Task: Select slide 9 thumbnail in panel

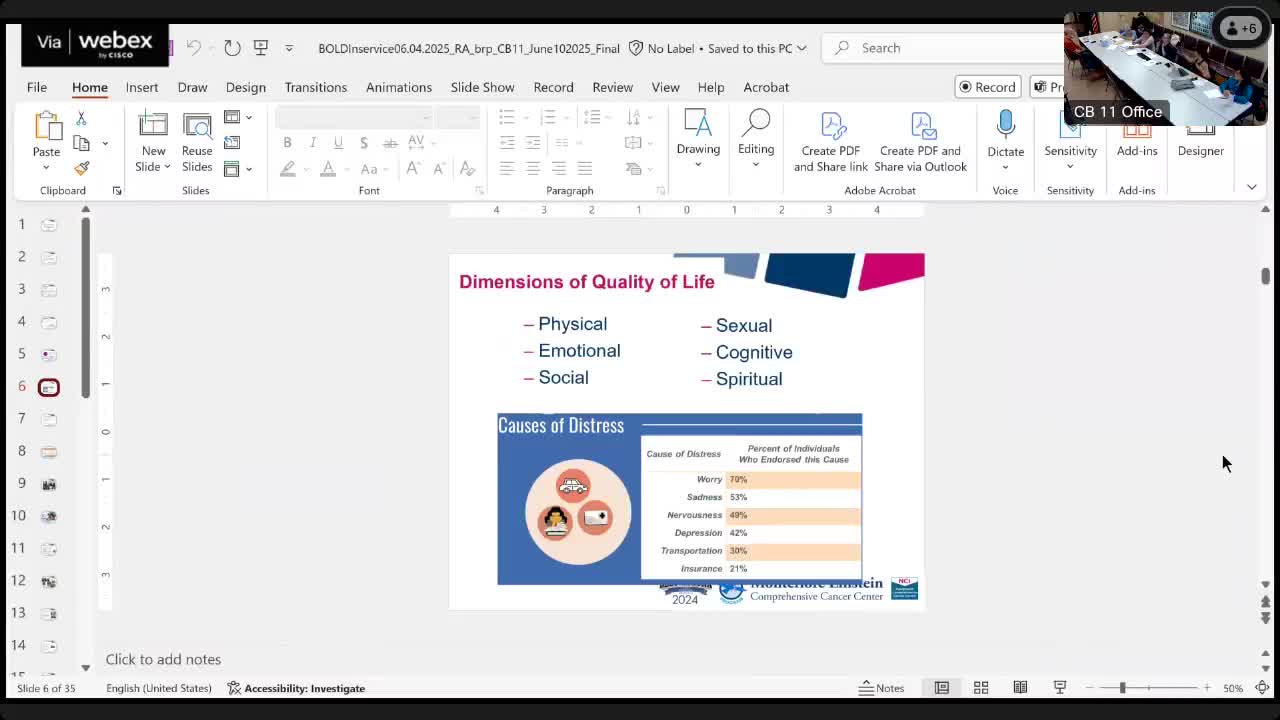Action: point(48,484)
